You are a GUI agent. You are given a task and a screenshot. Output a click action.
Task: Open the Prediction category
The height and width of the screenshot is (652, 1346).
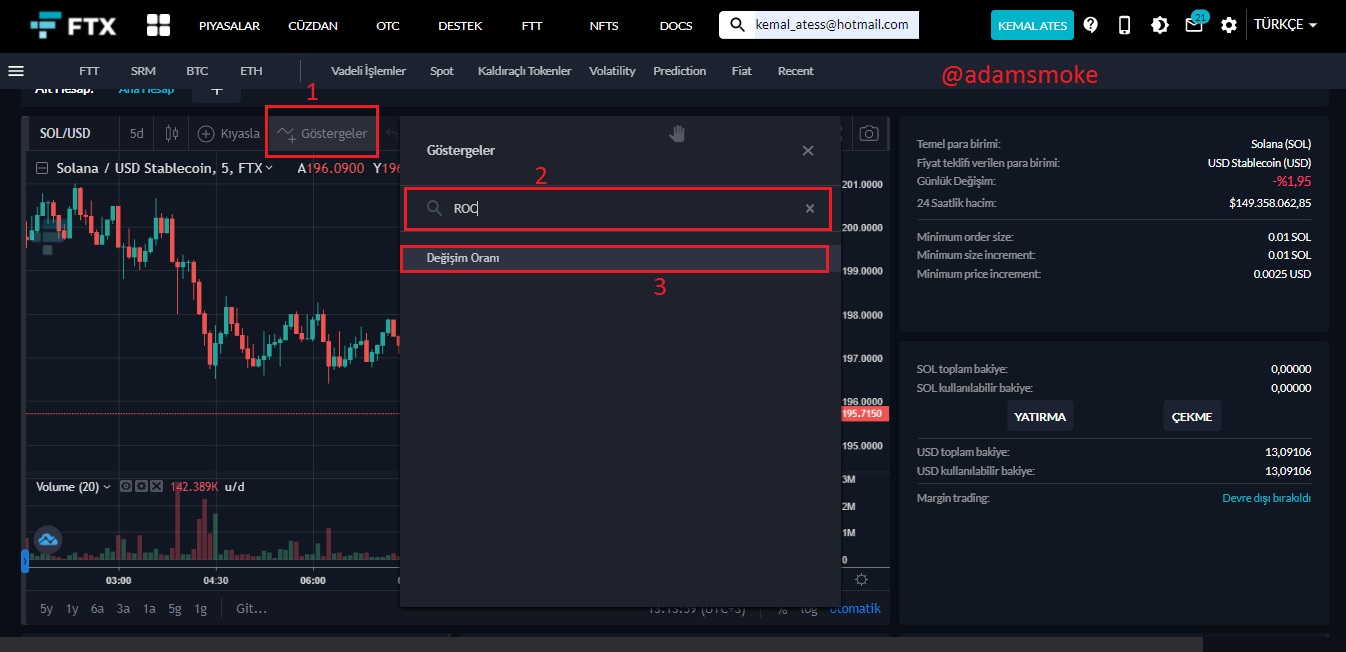click(x=680, y=71)
